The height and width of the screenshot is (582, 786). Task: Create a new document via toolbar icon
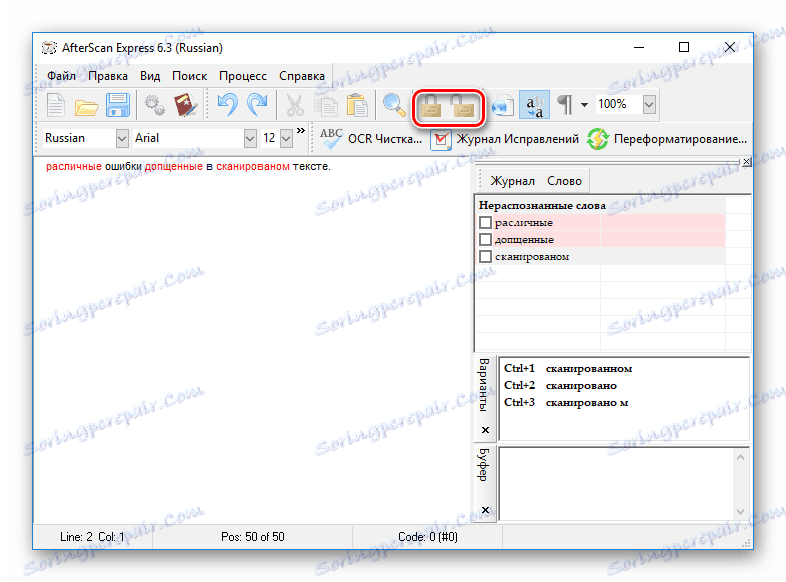pos(56,105)
